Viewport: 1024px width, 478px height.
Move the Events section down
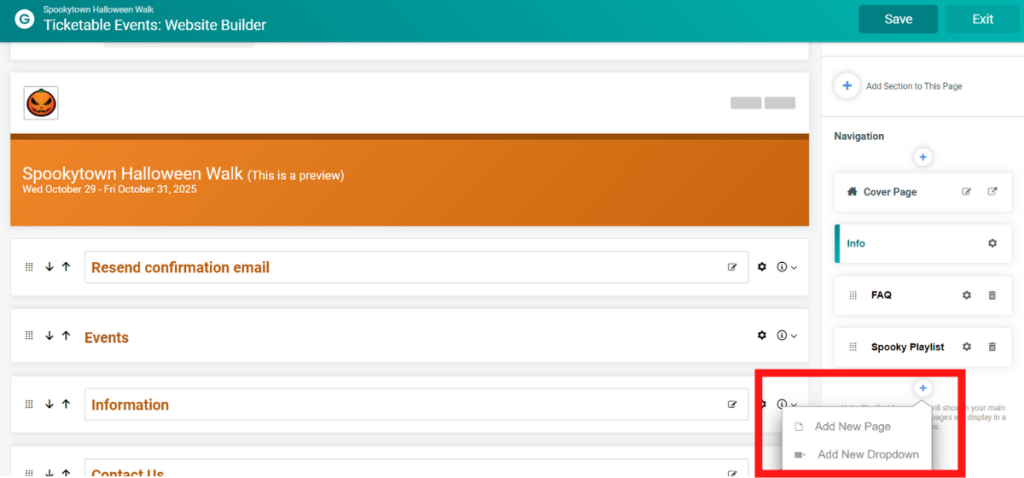pyautogui.click(x=49, y=336)
